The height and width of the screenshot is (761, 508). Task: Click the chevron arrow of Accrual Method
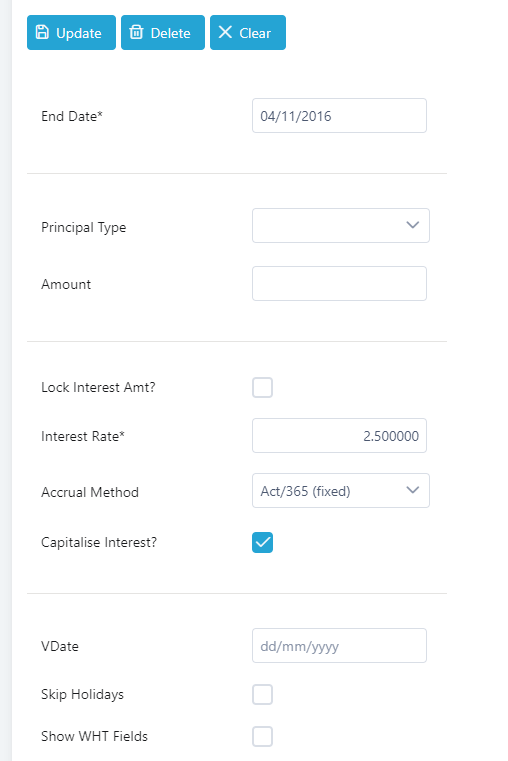[412, 490]
